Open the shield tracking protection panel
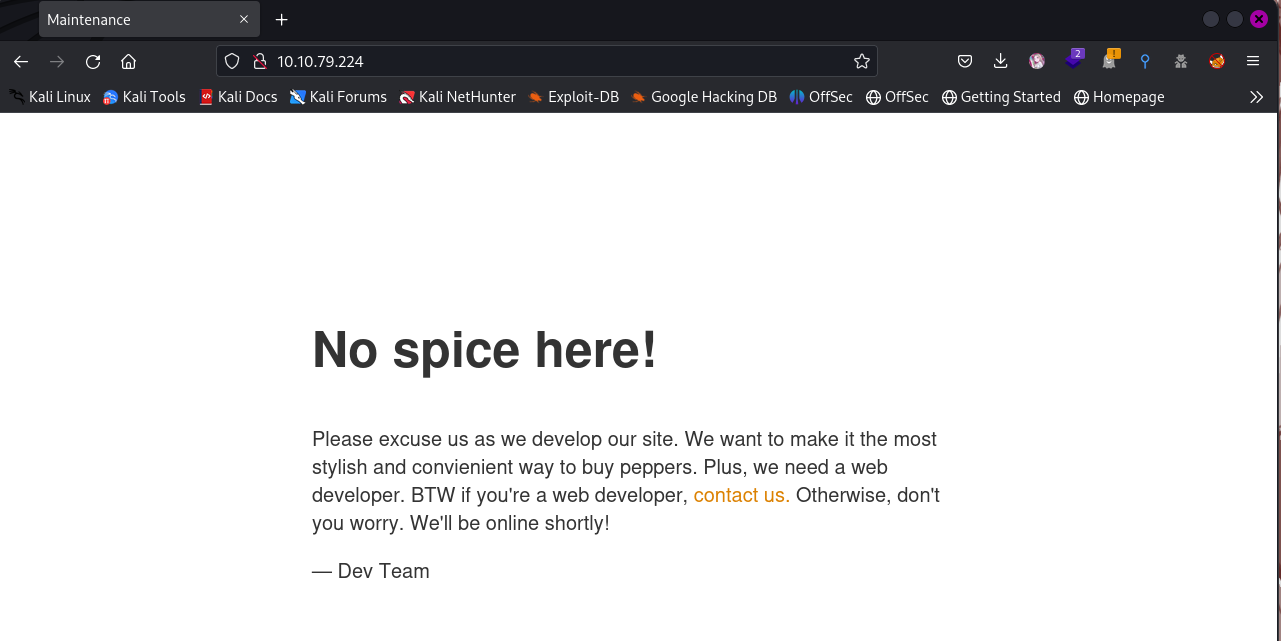 (232, 61)
